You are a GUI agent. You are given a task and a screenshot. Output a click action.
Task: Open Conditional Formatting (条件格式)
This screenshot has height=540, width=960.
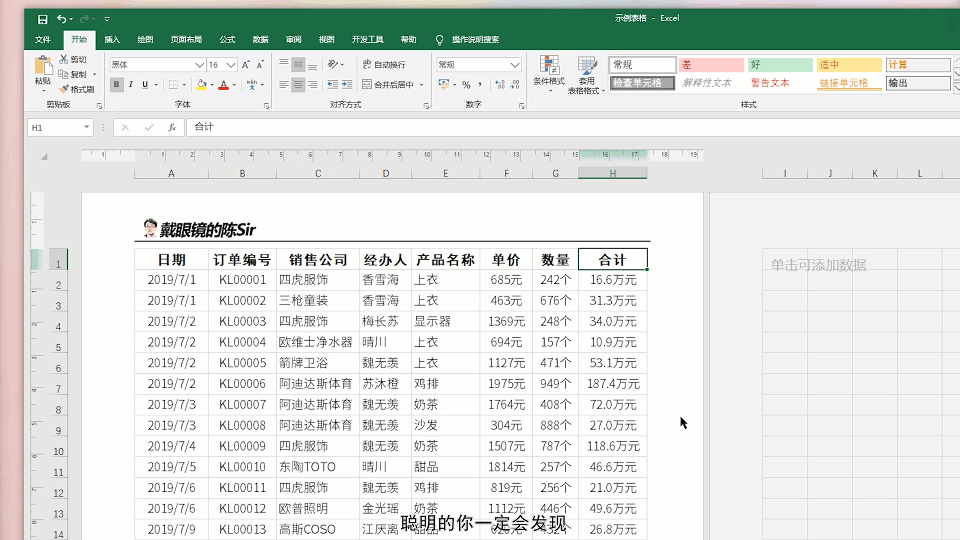(549, 73)
